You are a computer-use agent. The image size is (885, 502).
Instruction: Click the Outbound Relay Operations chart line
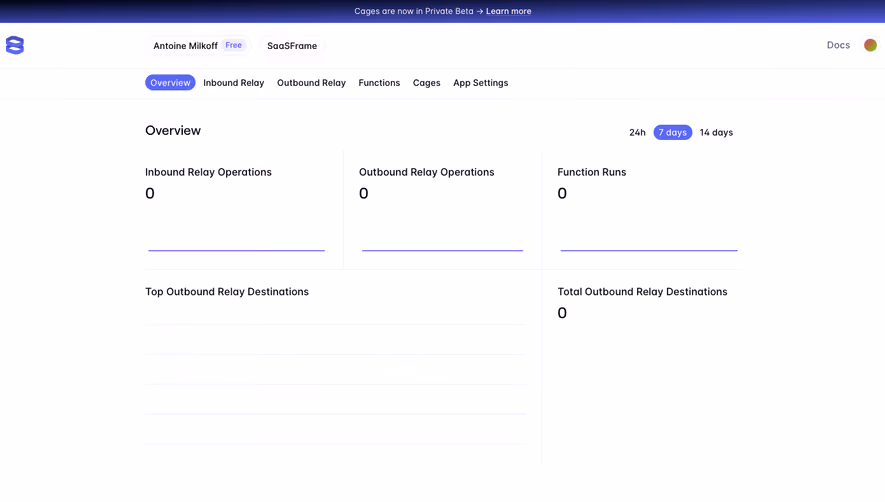coord(442,250)
